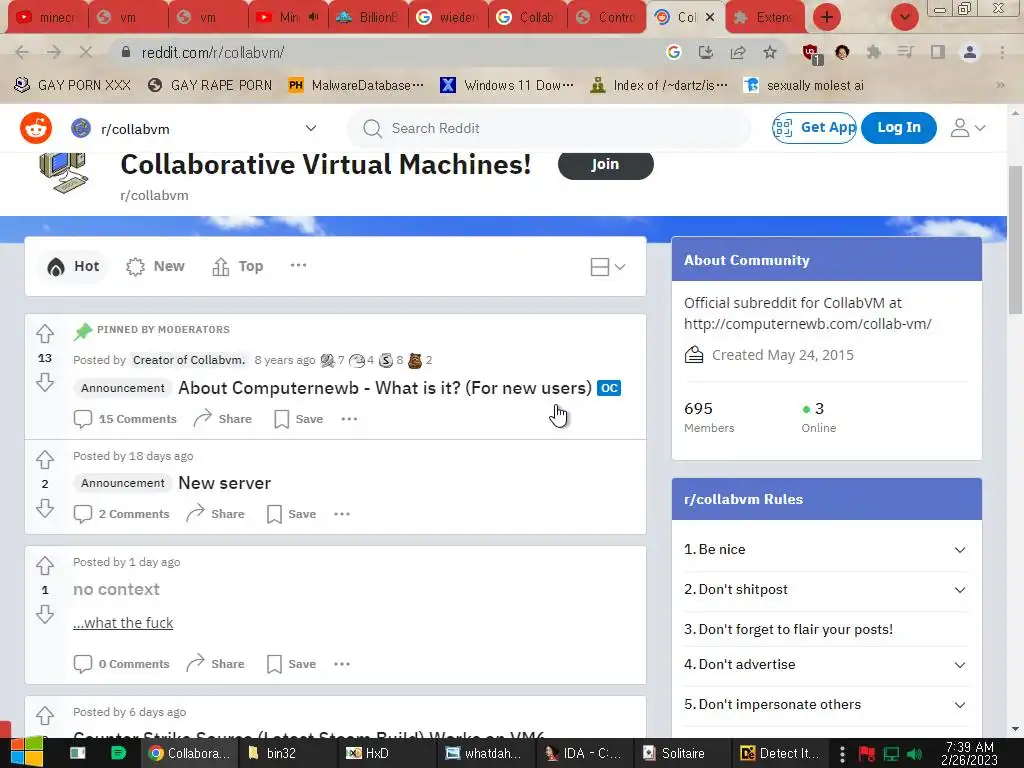Open the Creator of Collabvm. user flair
1024x768 pixels.
(189, 360)
